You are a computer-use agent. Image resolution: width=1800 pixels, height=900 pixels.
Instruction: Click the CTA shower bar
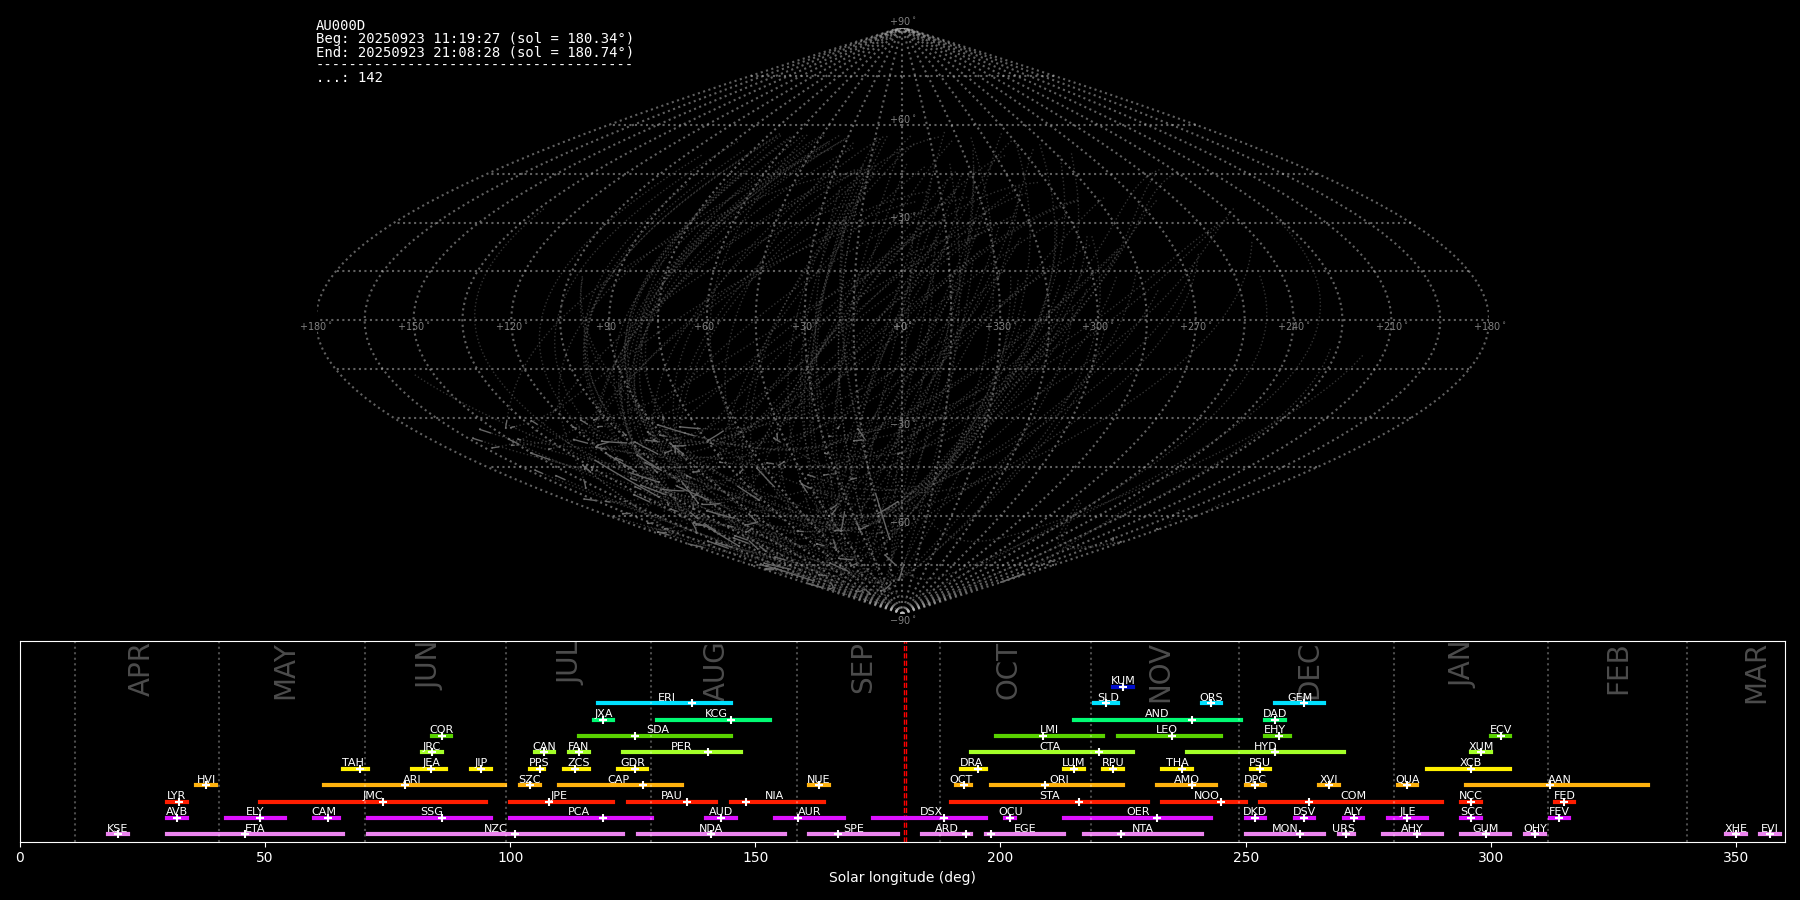1052,752
